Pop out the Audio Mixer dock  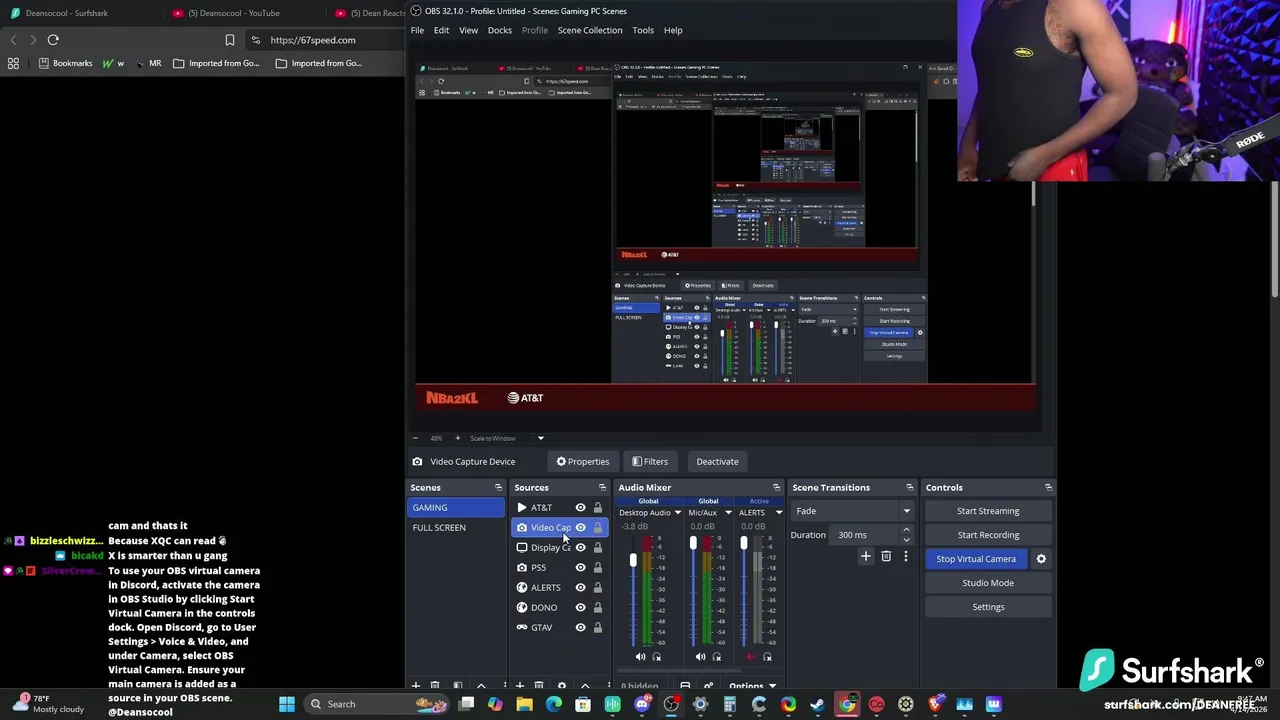pyautogui.click(x=776, y=488)
